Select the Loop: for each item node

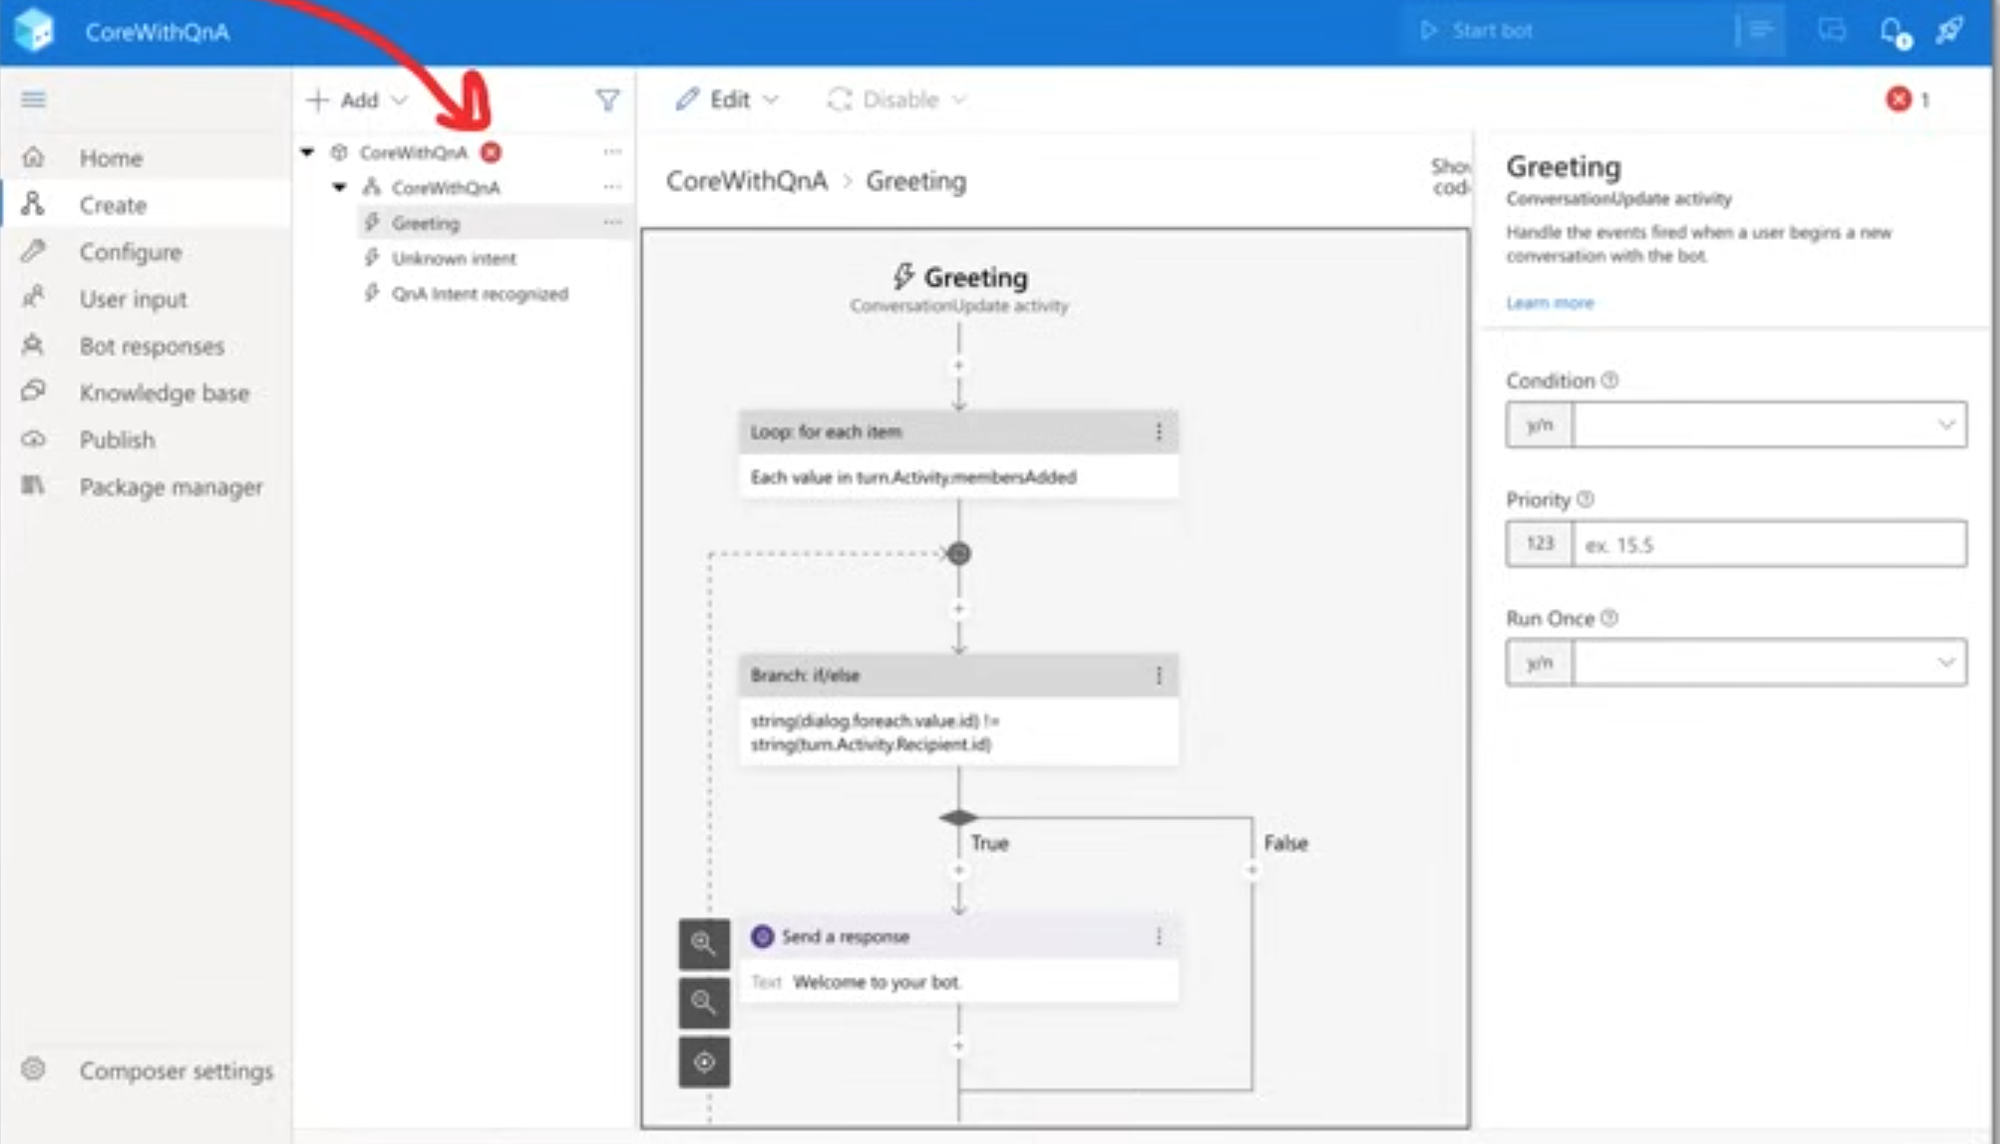(x=958, y=454)
